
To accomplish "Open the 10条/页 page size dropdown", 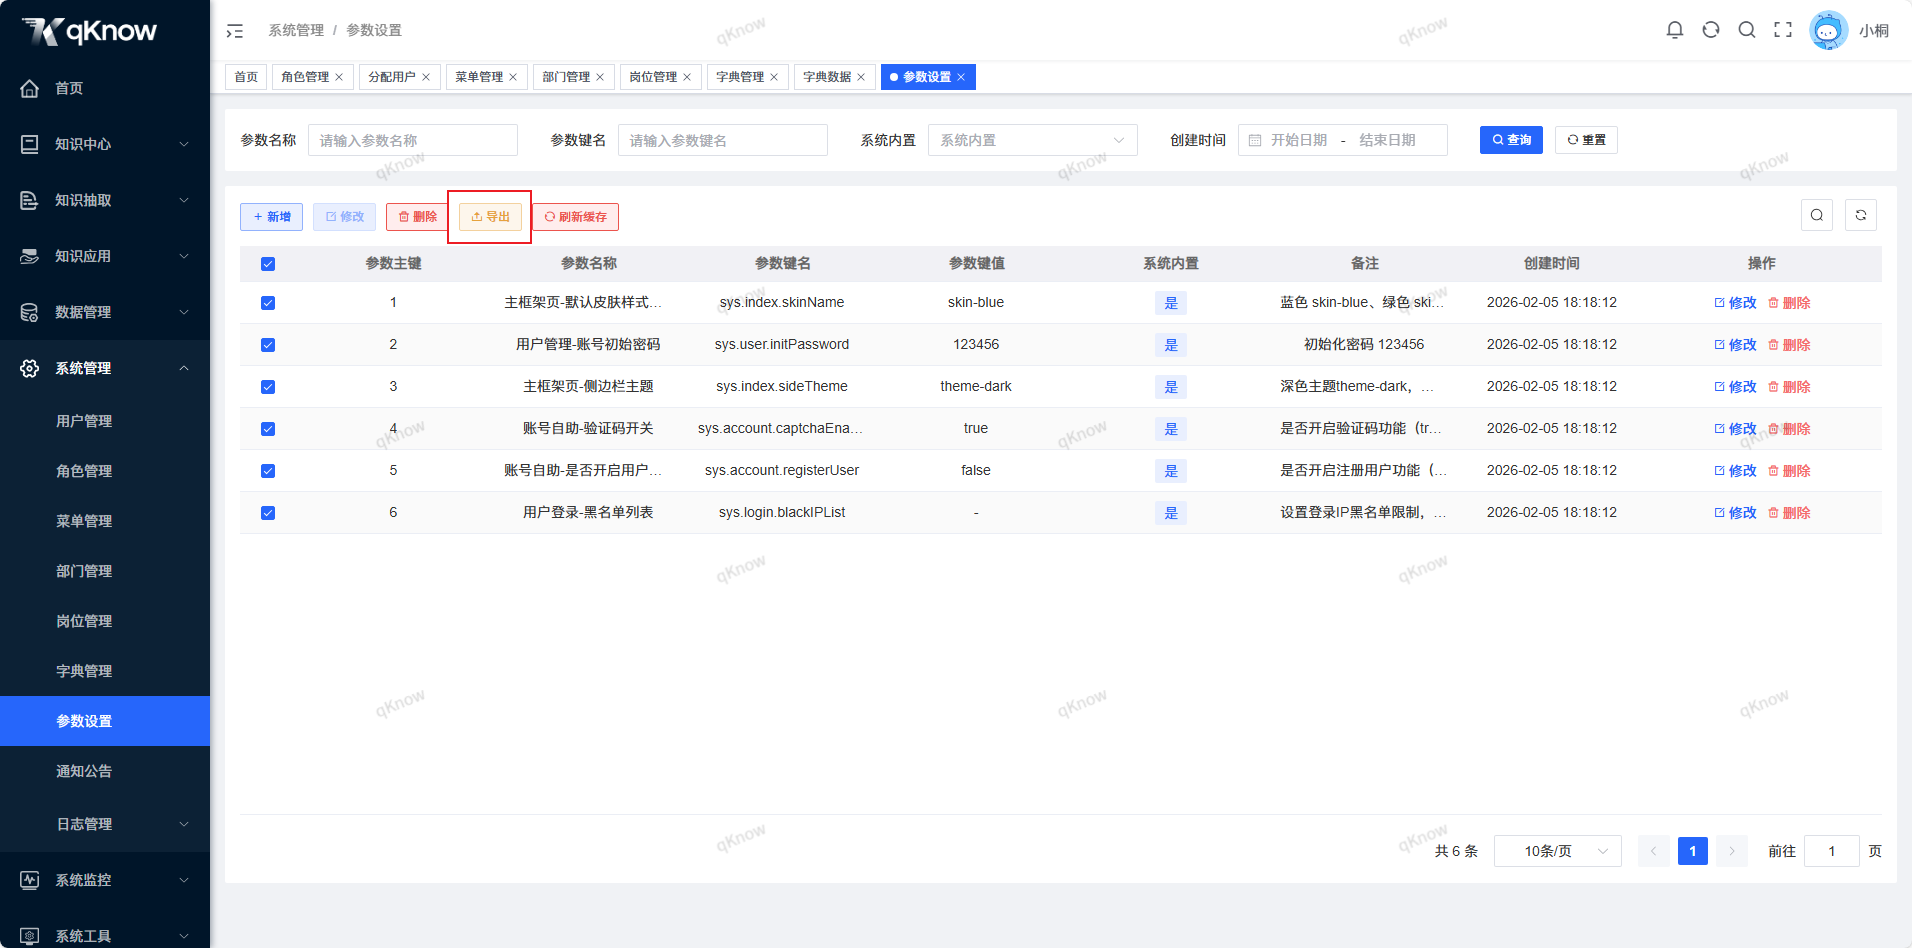I will point(1558,851).
